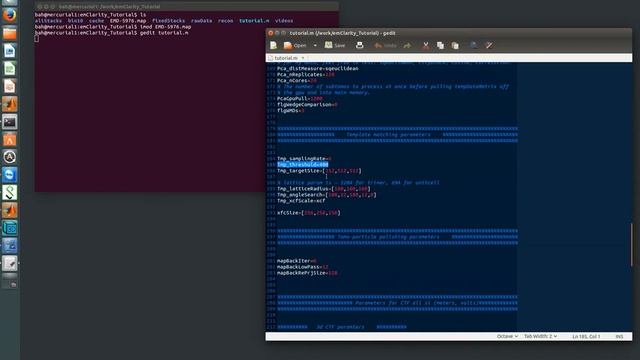Launch the first MATLAB icon in the dock
Viewport: 640px width, 360px height.
point(10,104)
